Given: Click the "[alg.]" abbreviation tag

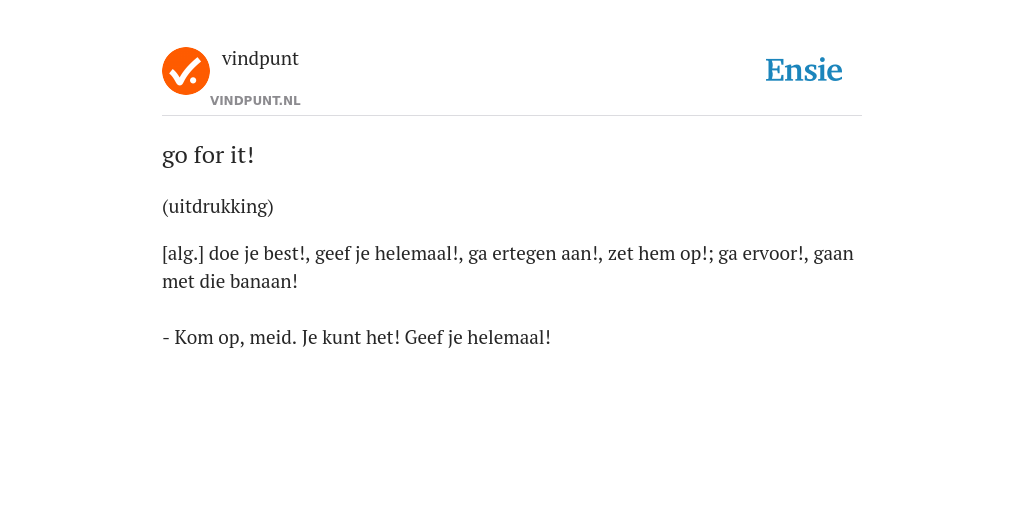Looking at the screenshot, I should pos(183,253).
